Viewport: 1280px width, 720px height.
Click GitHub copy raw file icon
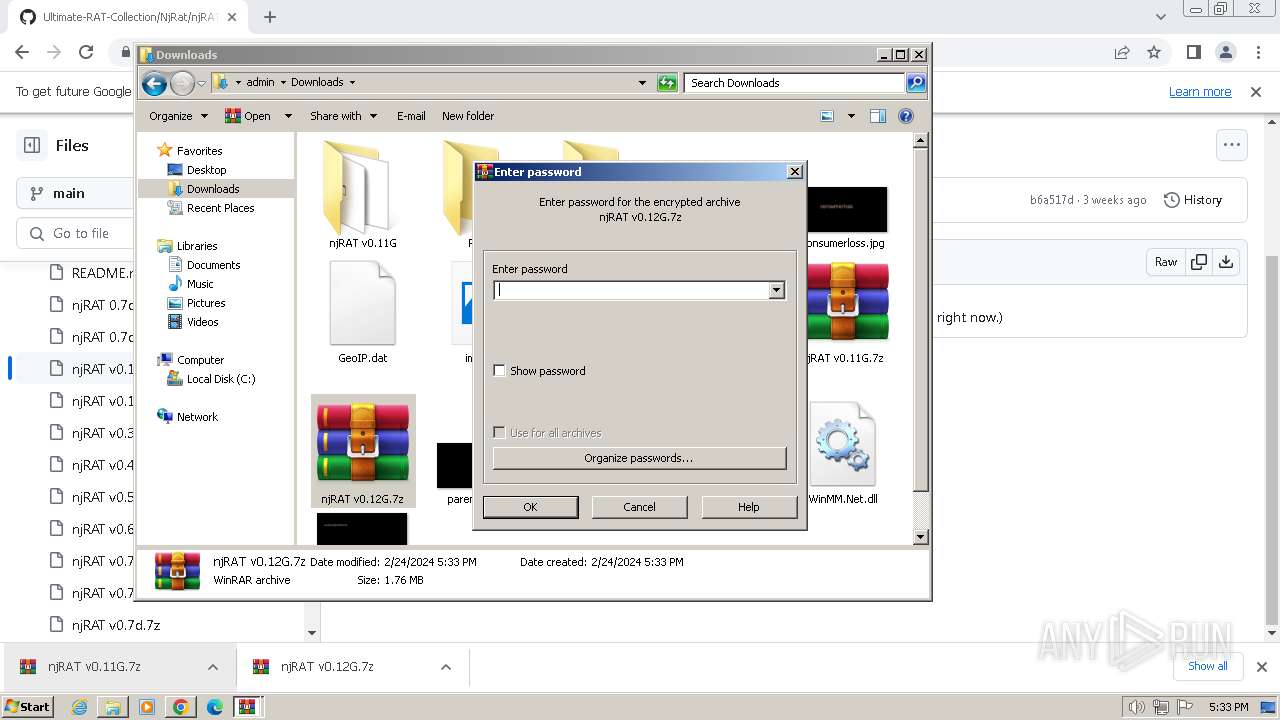1198,262
